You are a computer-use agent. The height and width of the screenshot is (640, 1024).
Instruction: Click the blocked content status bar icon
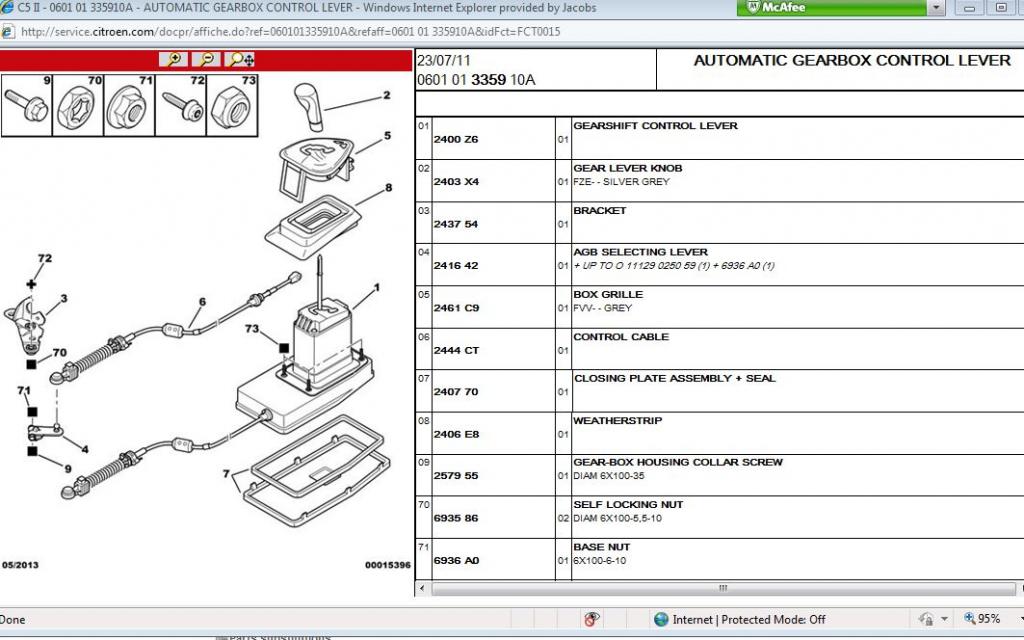[592, 619]
